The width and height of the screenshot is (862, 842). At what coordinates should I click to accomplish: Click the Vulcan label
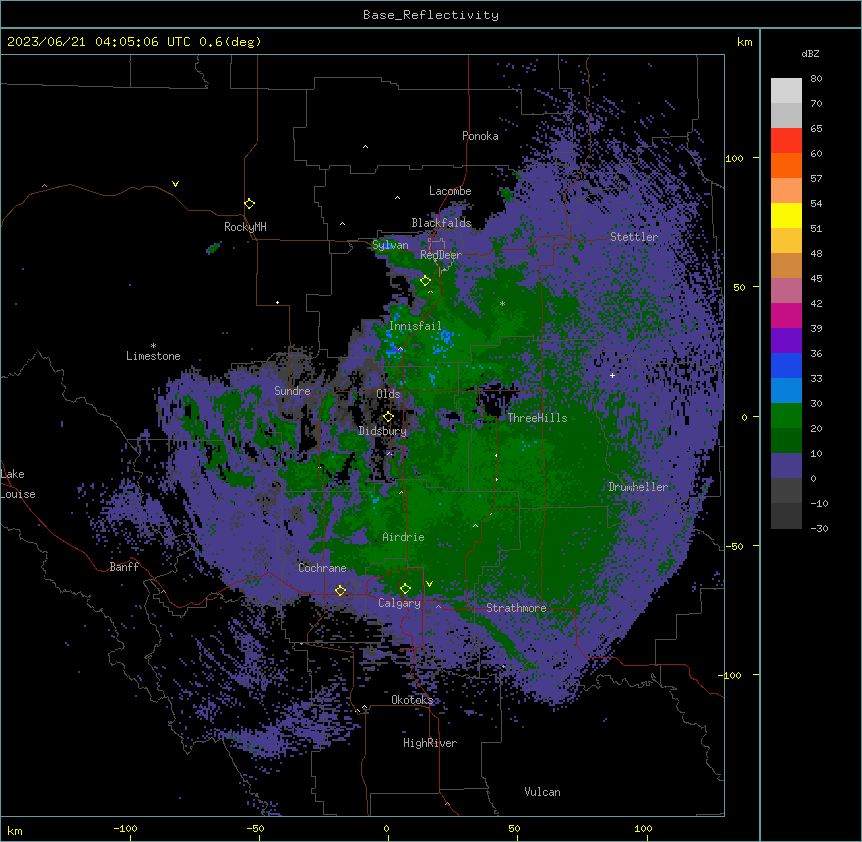tap(542, 792)
